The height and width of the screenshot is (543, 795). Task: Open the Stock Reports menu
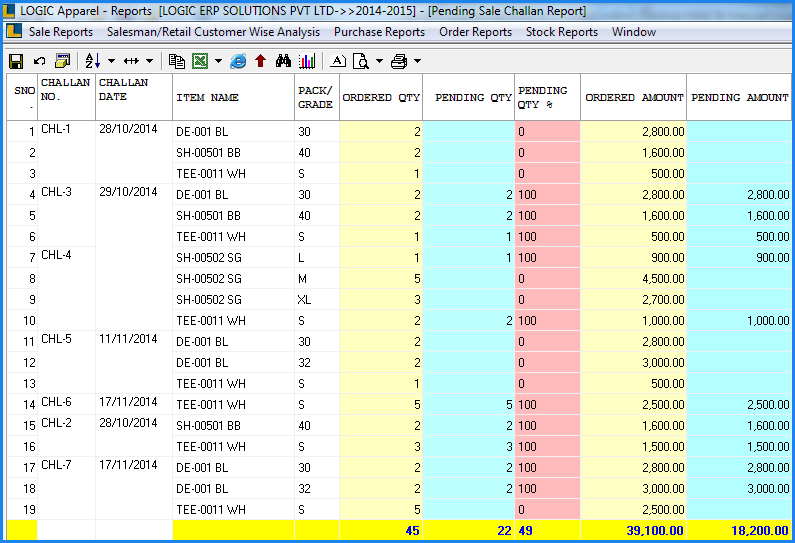(x=562, y=32)
